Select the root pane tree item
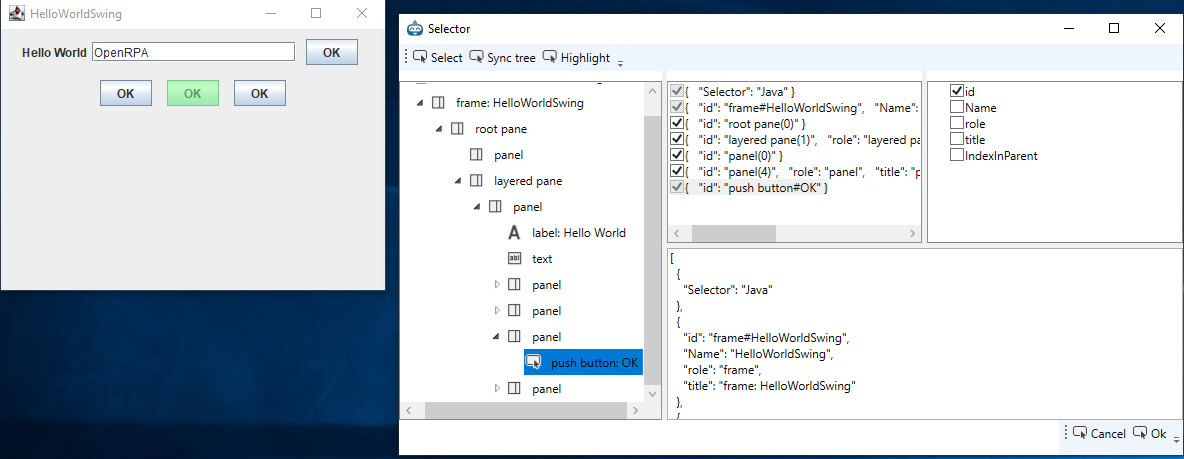The width and height of the screenshot is (1184, 459). click(x=501, y=129)
